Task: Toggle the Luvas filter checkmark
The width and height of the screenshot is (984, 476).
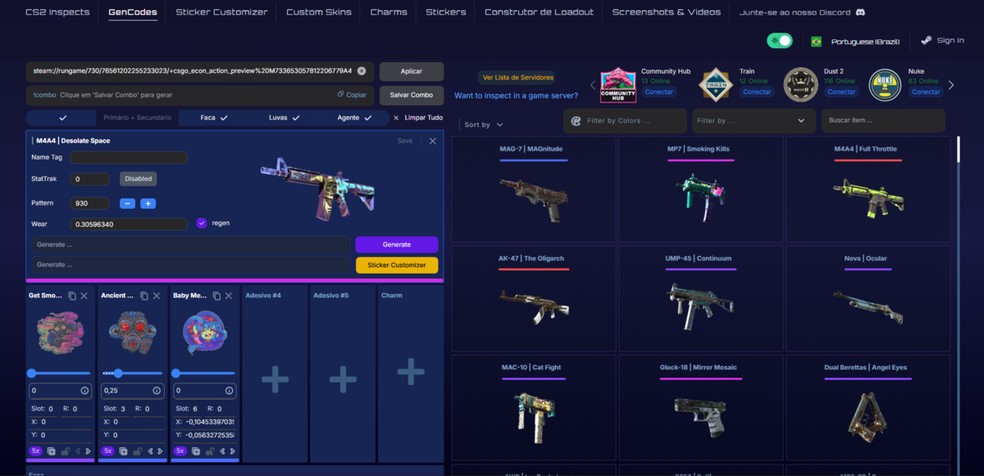Action: pyautogui.click(x=296, y=118)
